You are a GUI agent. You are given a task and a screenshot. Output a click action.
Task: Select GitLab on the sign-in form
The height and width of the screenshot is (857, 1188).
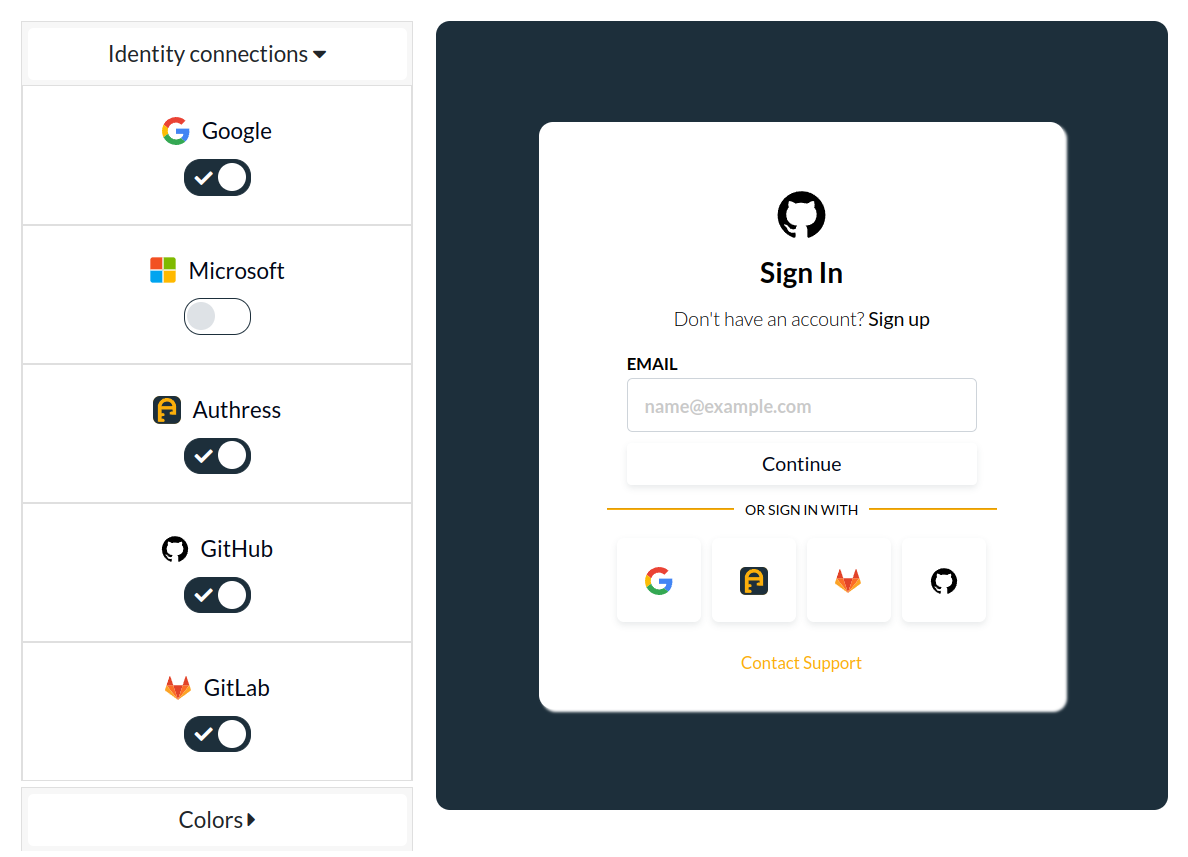(x=848, y=580)
